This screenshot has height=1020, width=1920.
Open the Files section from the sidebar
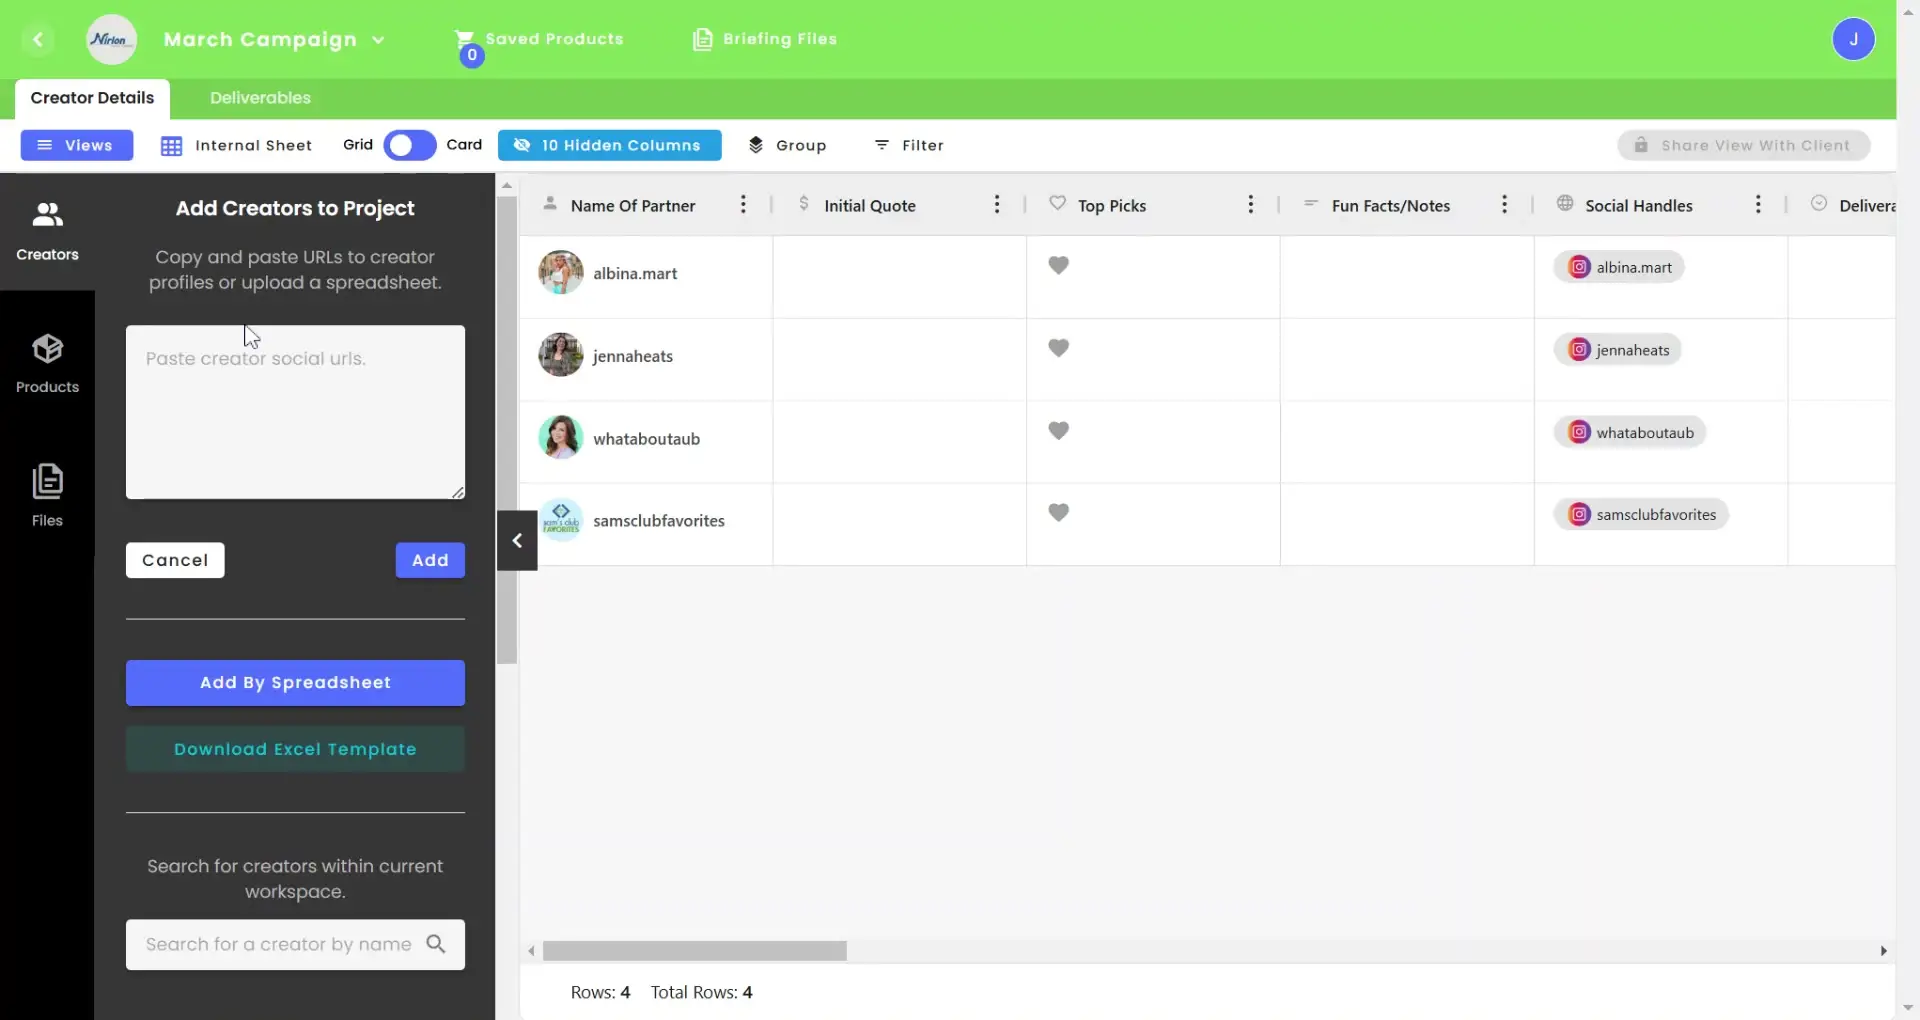click(47, 494)
